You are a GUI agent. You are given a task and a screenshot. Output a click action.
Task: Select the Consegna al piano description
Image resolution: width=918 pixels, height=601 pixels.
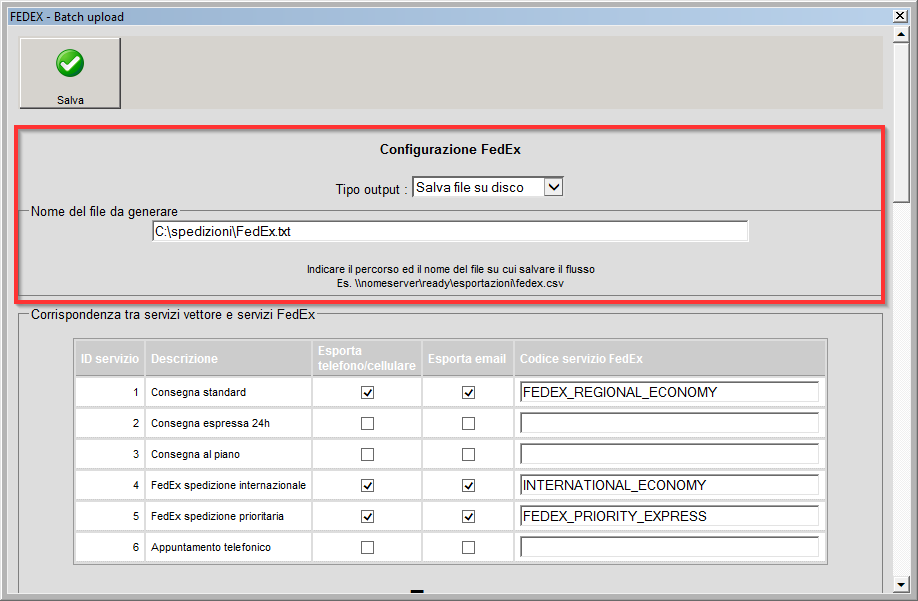point(196,454)
